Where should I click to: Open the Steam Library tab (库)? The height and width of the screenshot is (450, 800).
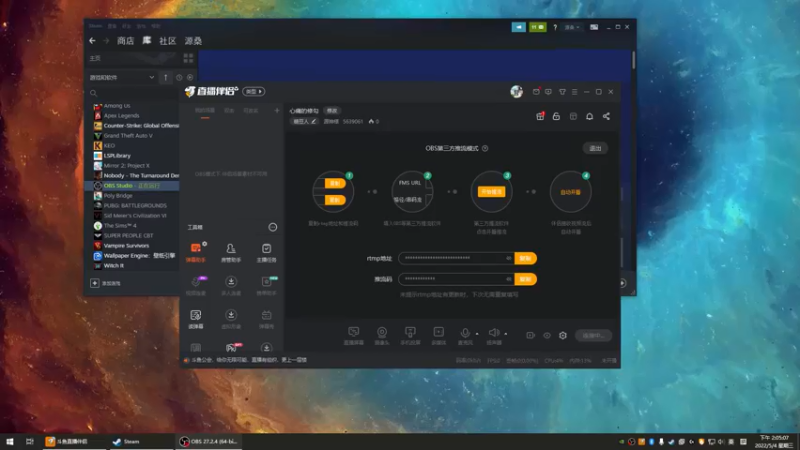point(146,41)
